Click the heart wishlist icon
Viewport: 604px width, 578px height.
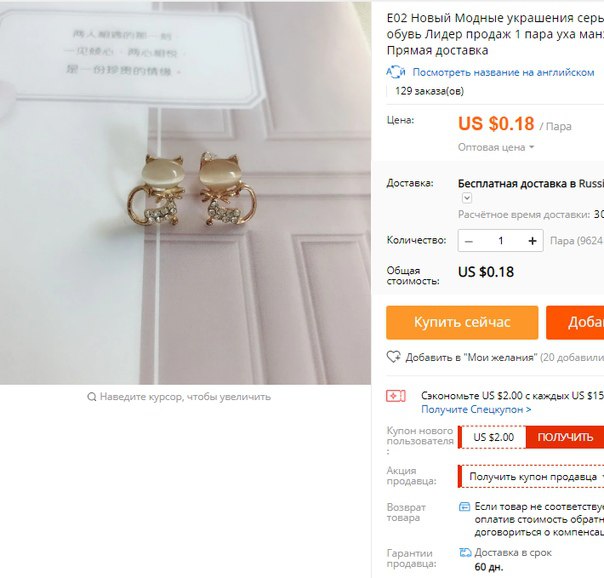394,357
